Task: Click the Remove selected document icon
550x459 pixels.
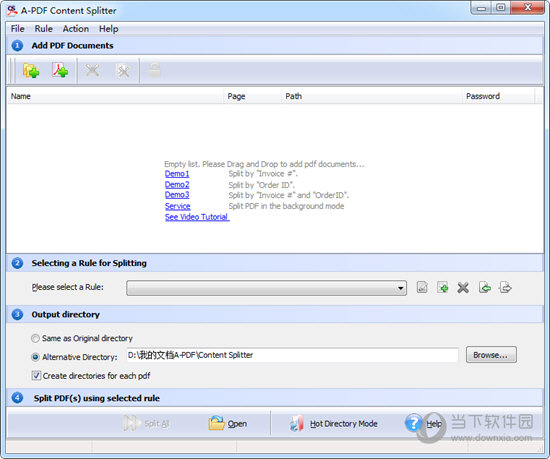Action: pyautogui.click(x=92, y=70)
